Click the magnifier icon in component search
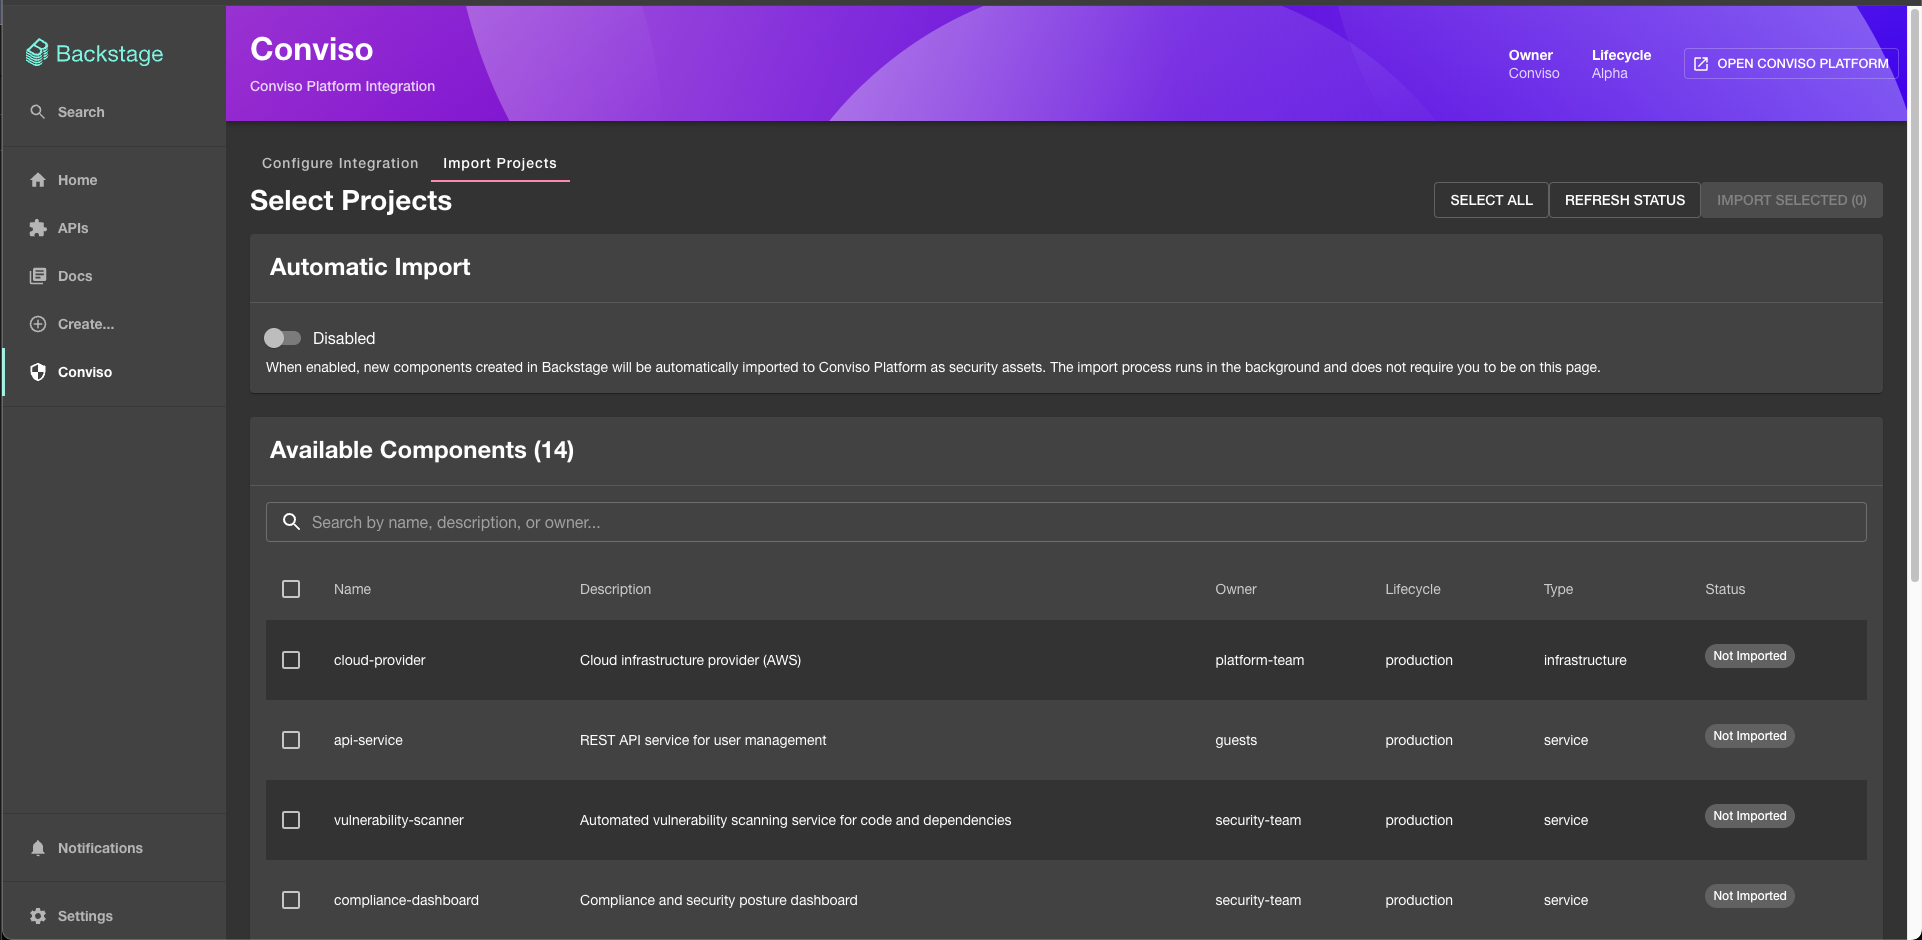 (x=291, y=522)
